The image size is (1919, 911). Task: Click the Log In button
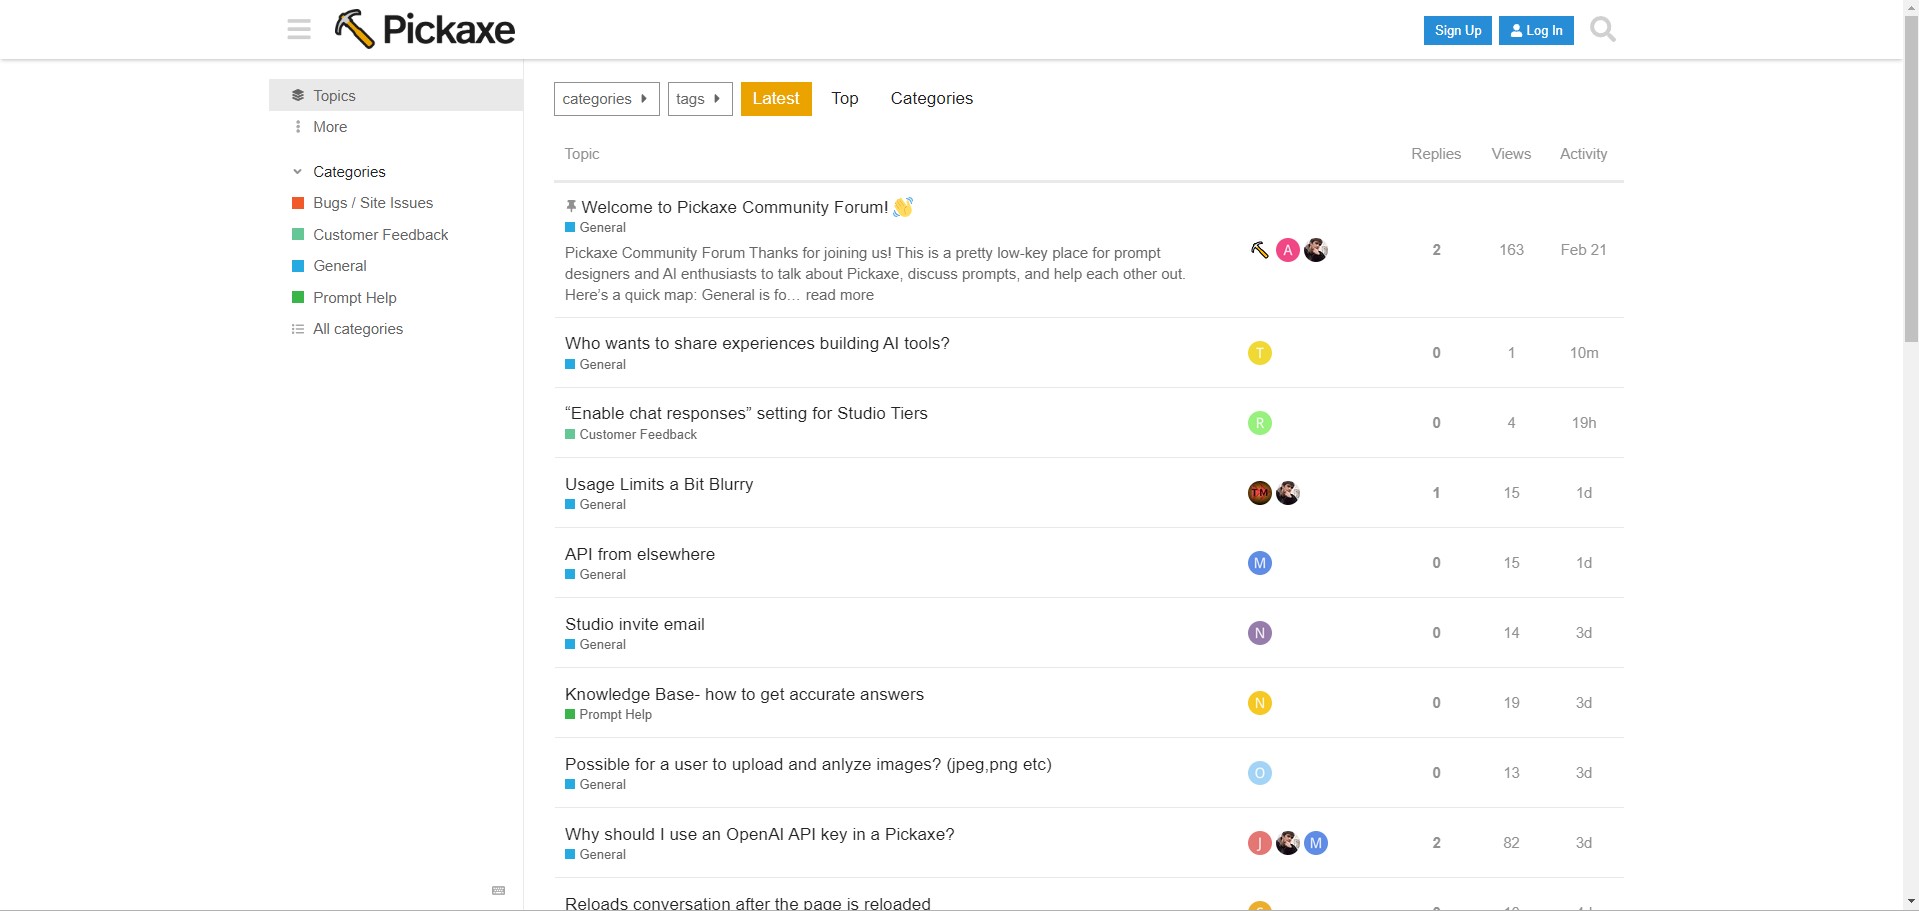tap(1536, 30)
